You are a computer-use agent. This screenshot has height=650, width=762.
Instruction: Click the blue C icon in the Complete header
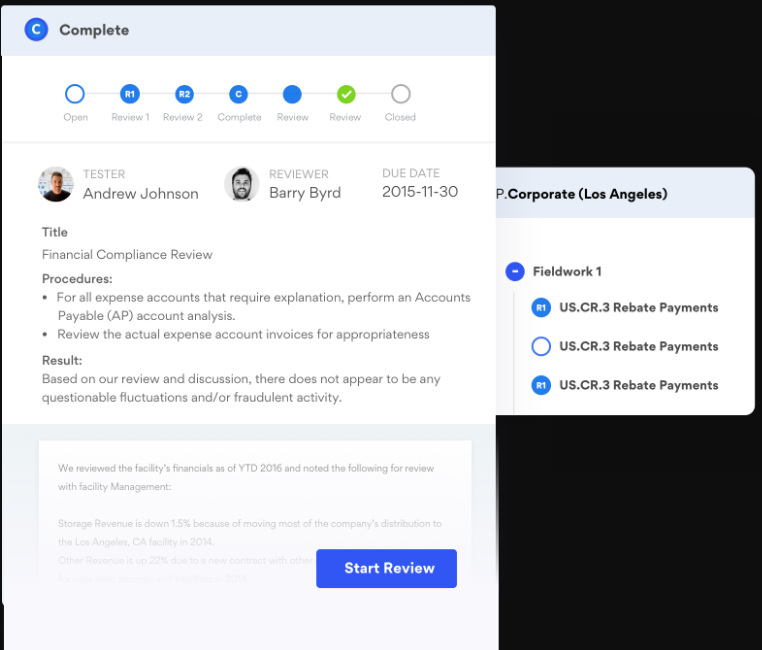coord(36,30)
